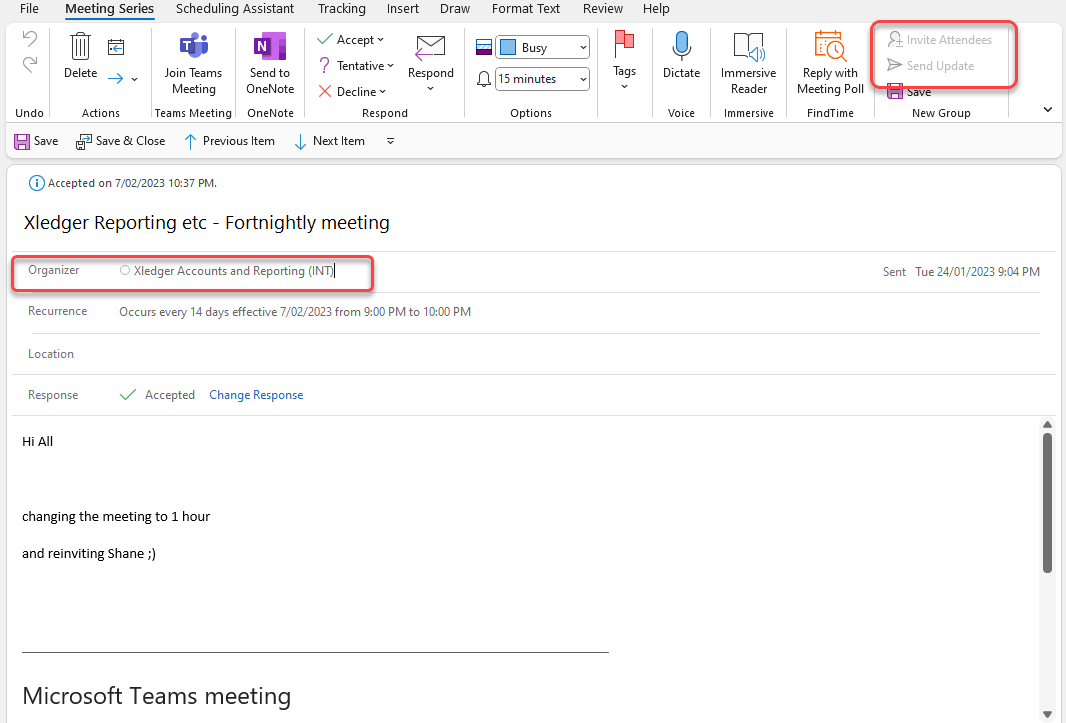
Task: Open the Help tab
Action: click(x=656, y=9)
